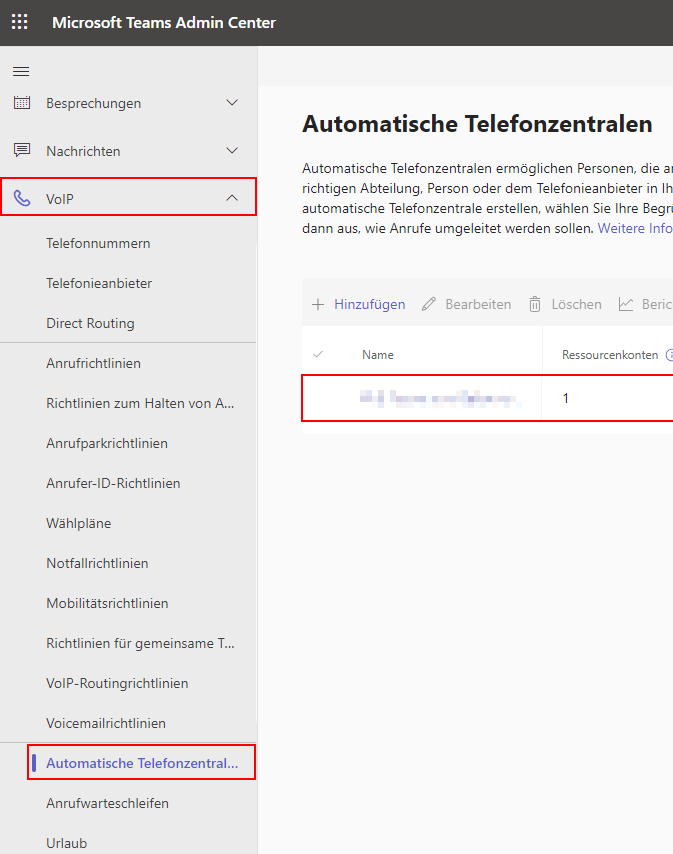Image resolution: width=673 pixels, height=854 pixels.
Task: Select Anrufparkrichtlinien in the menu
Action: point(107,443)
